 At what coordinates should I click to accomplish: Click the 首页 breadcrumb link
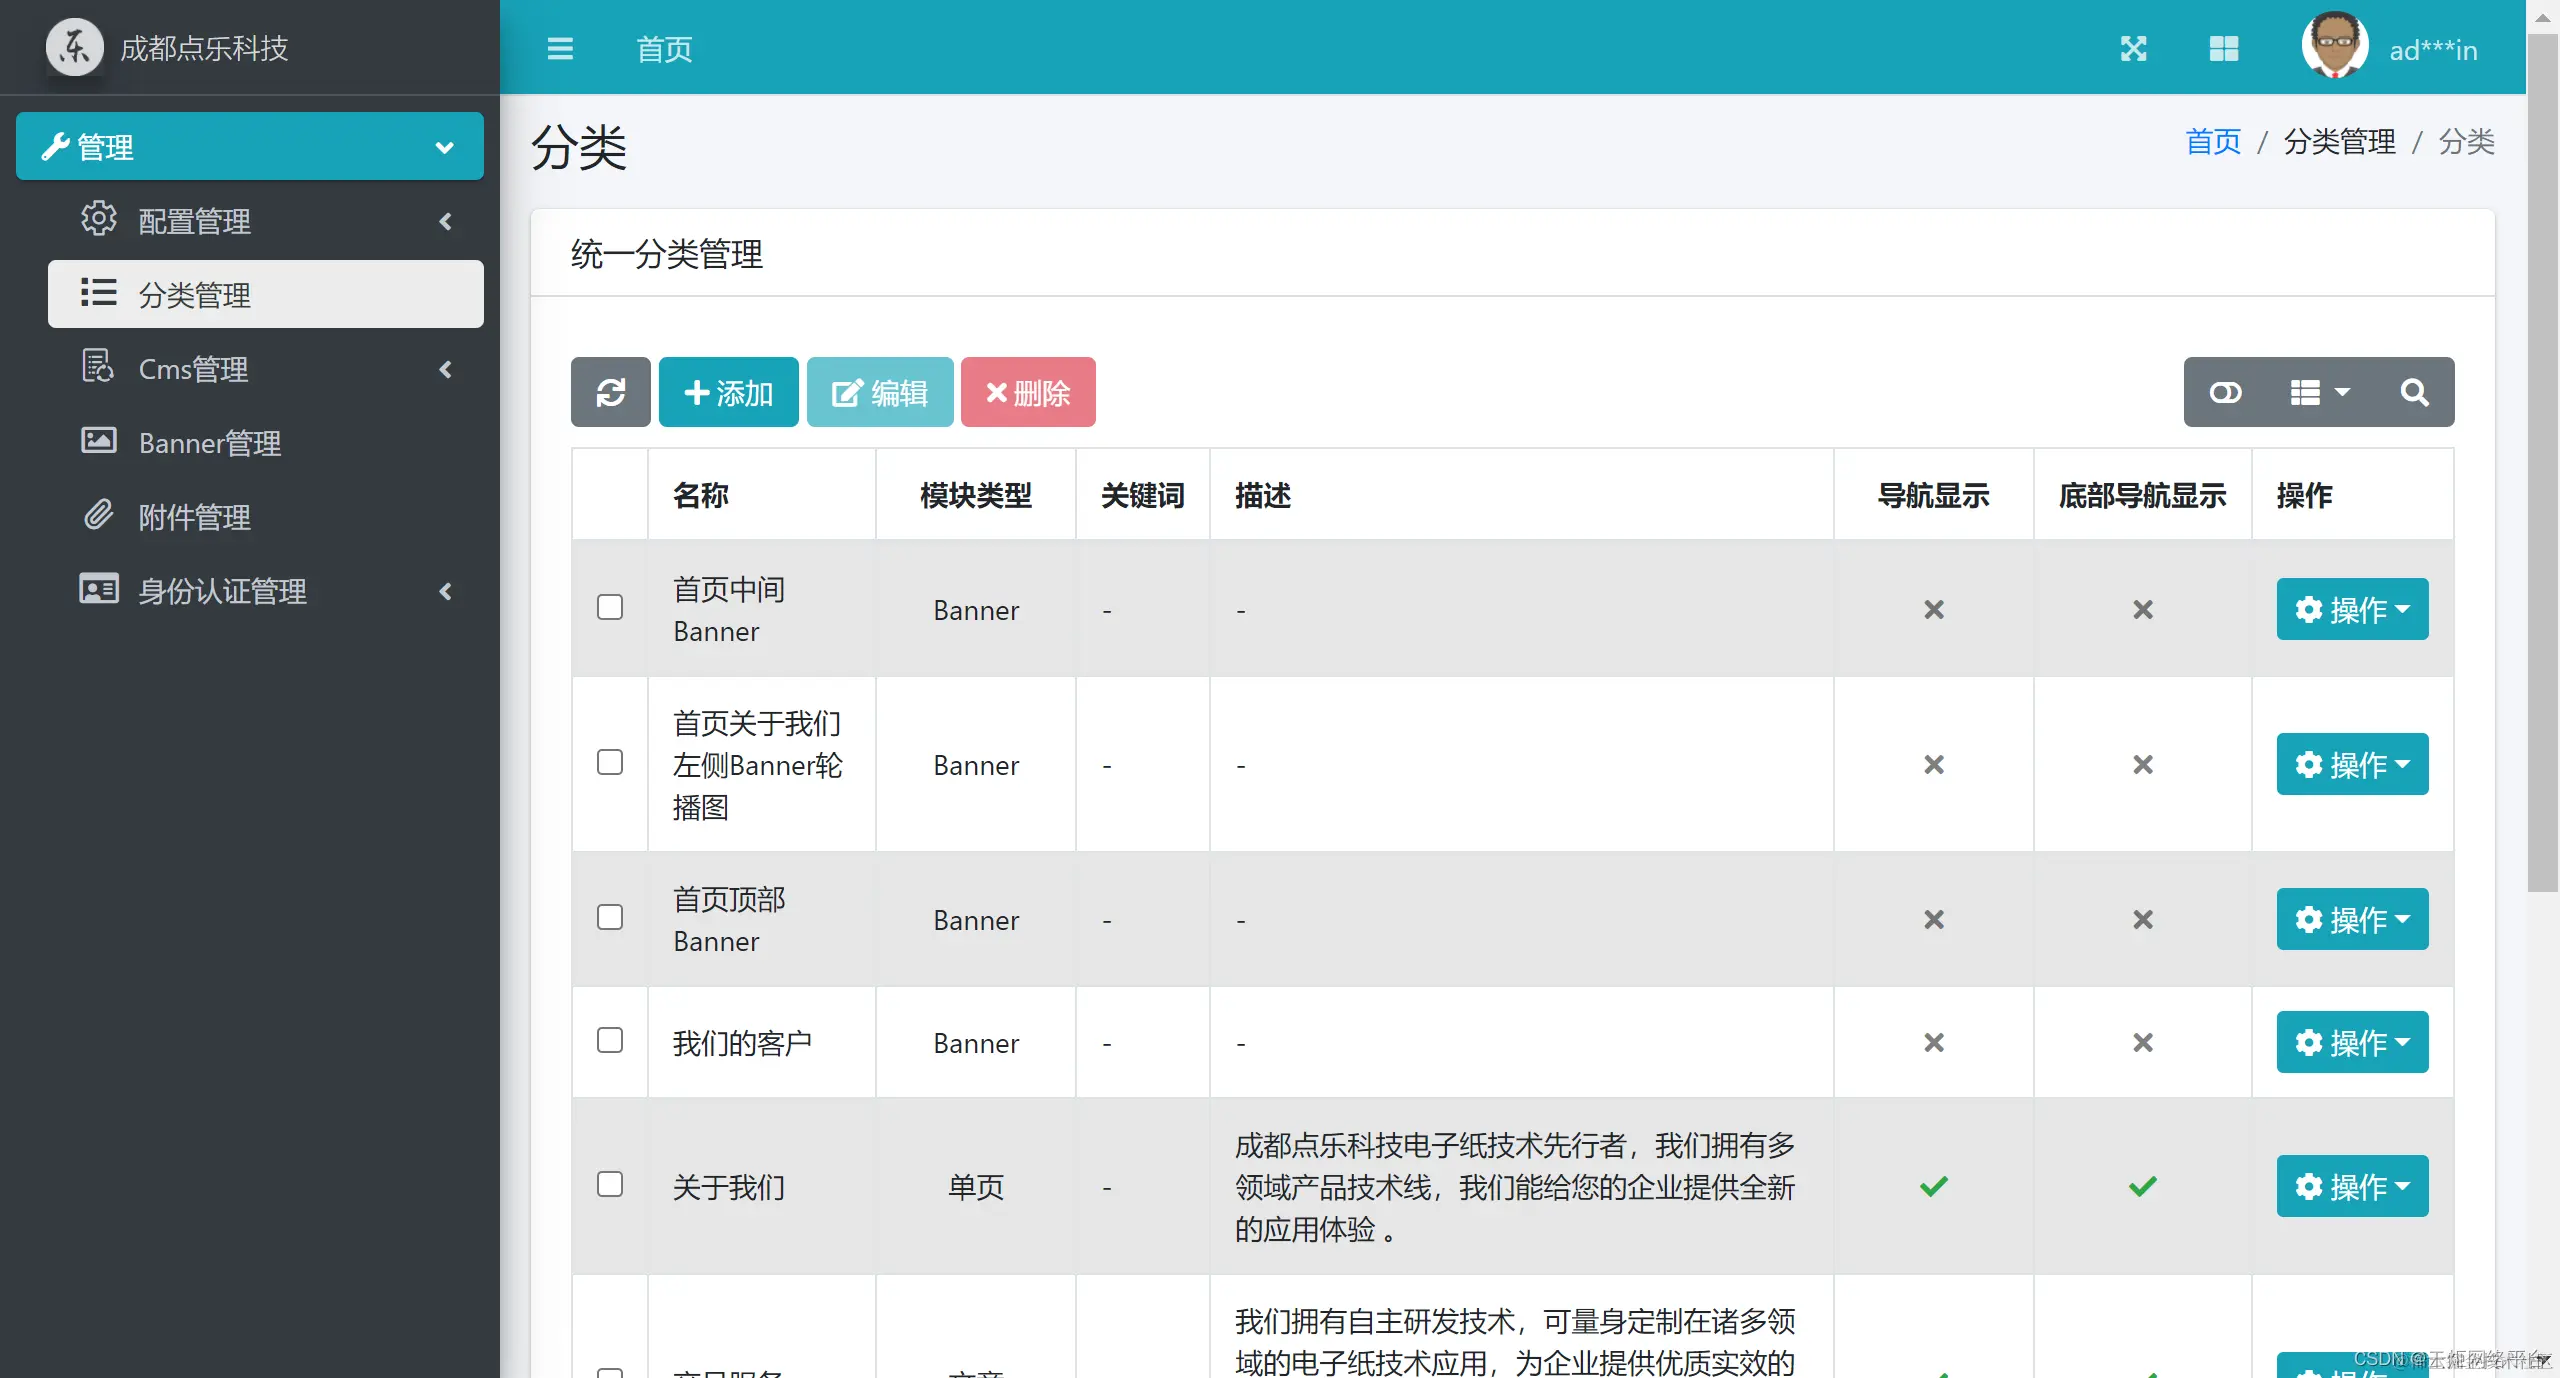coord(2212,142)
